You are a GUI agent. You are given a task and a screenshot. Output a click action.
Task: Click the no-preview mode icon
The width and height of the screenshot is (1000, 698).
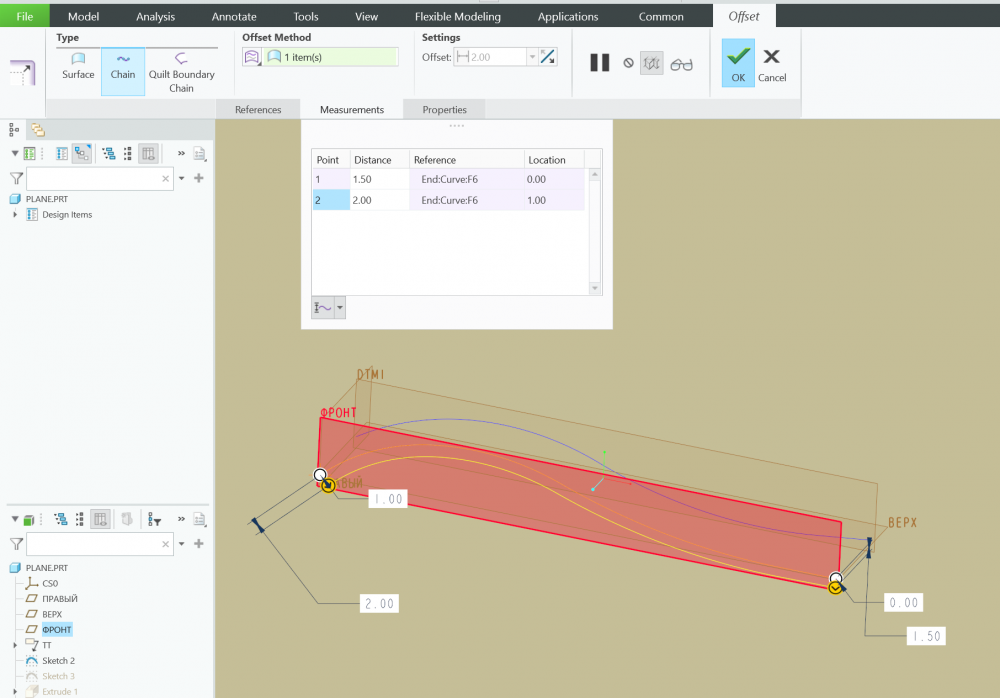[x=628, y=63]
